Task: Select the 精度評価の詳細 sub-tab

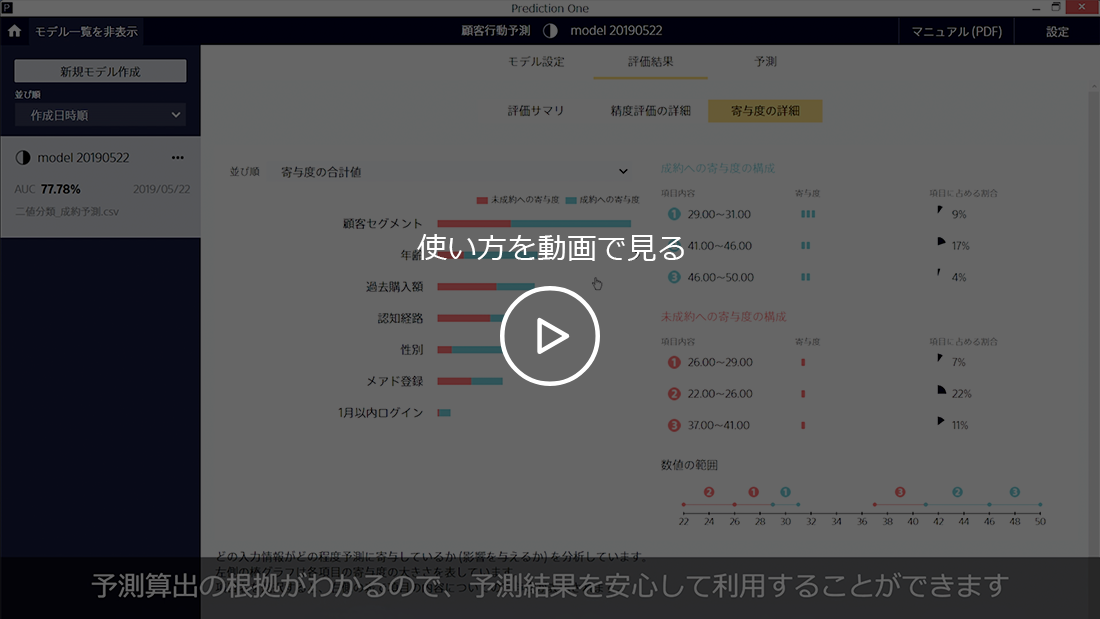Action: (650, 111)
